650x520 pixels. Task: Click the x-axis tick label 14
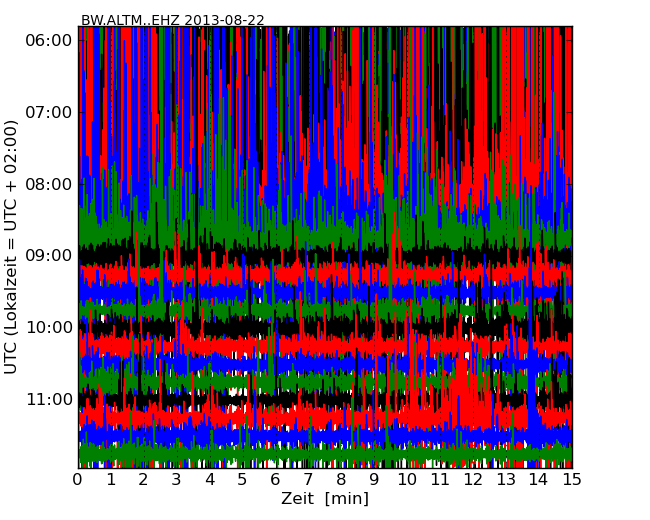(539, 480)
